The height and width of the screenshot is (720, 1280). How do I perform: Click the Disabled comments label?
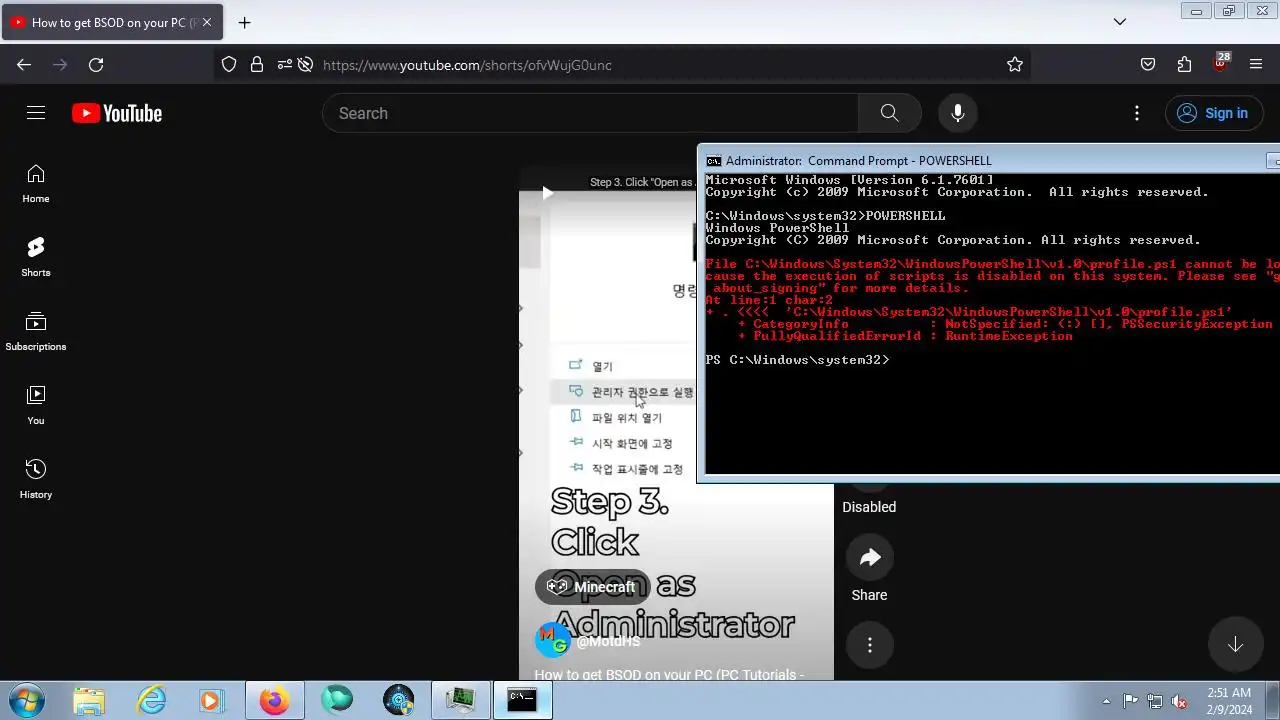point(869,507)
